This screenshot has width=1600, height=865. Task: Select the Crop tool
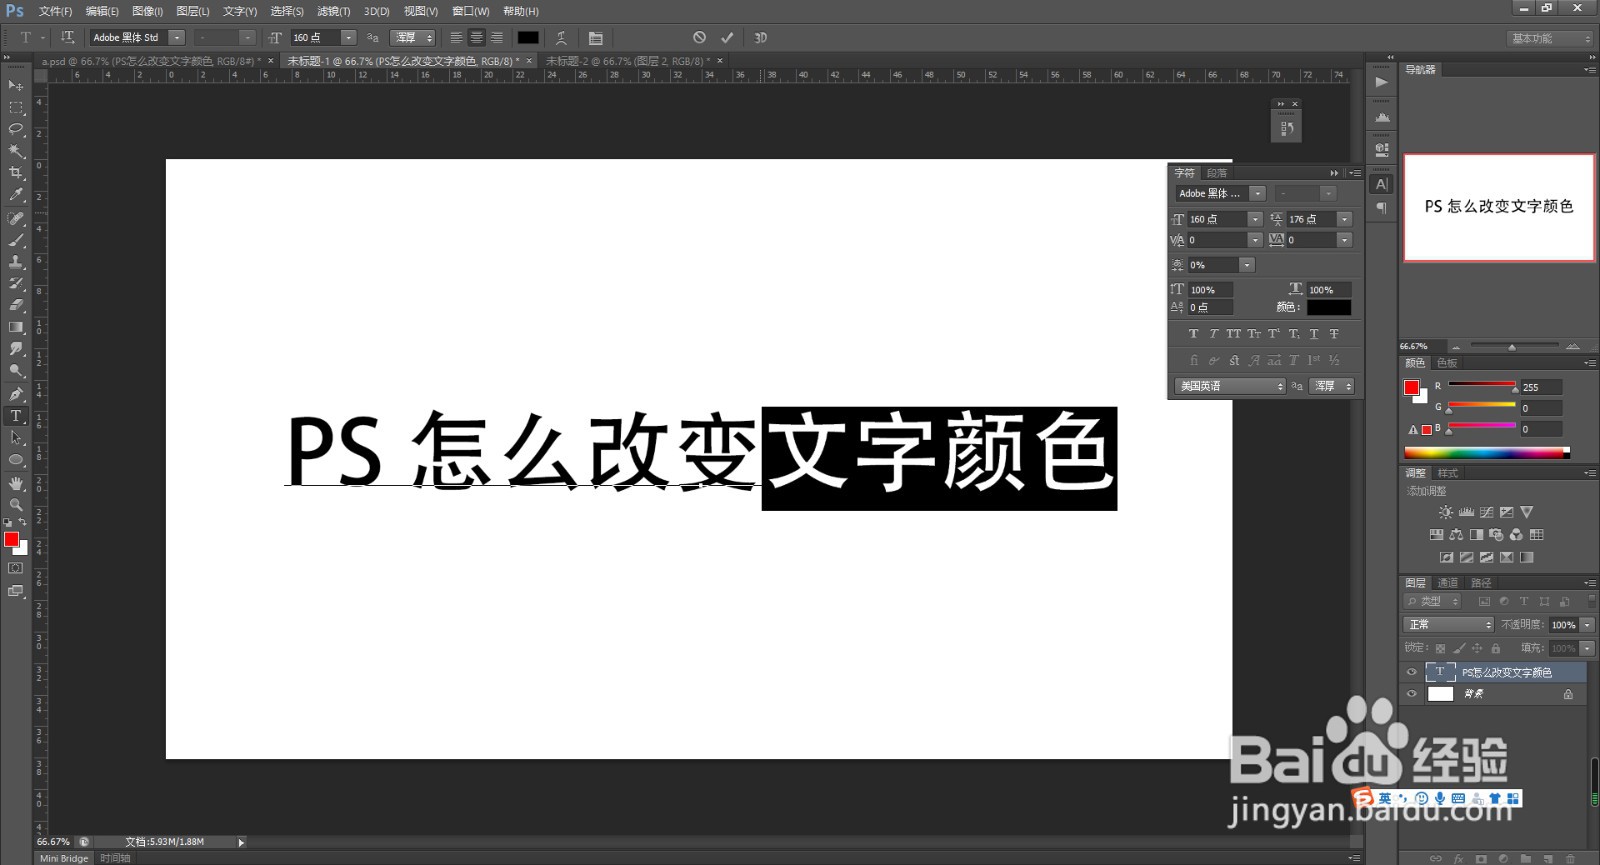(16, 173)
